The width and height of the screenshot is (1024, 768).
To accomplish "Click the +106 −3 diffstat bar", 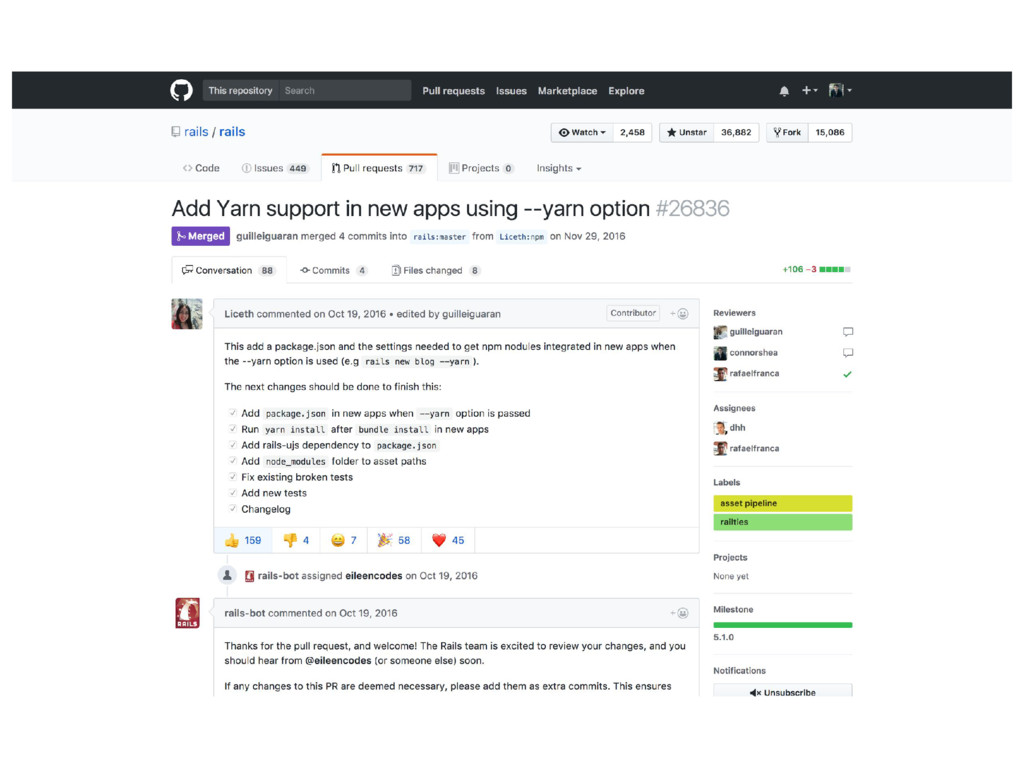I will coord(816,270).
